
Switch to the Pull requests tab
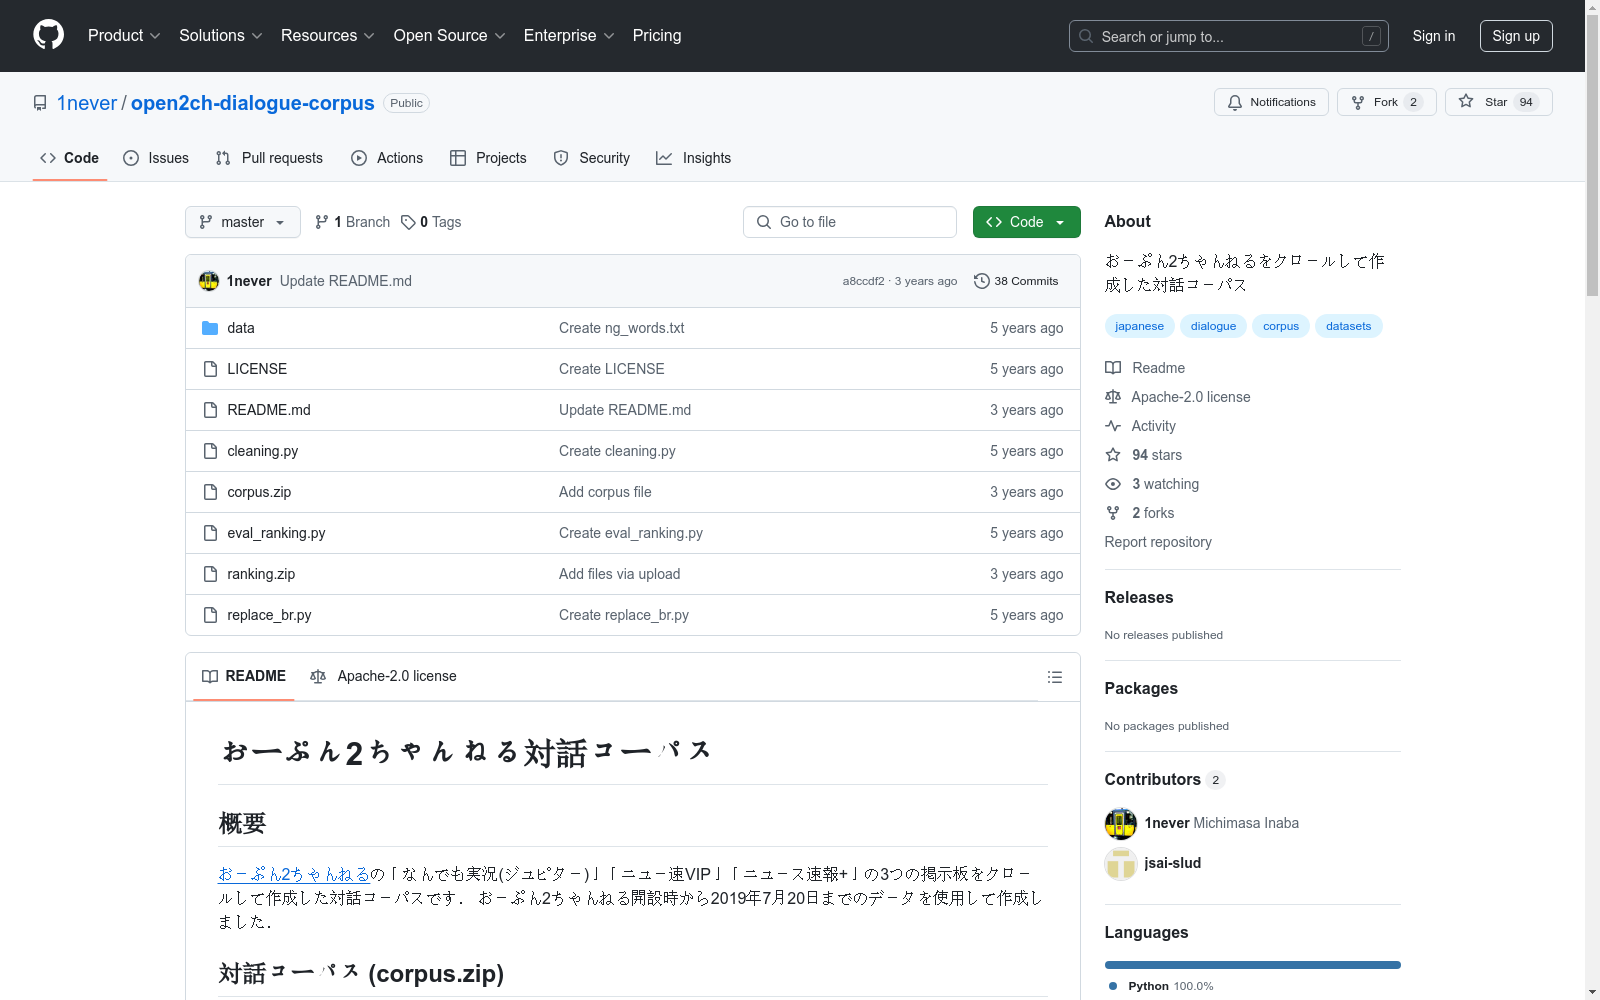click(x=269, y=158)
